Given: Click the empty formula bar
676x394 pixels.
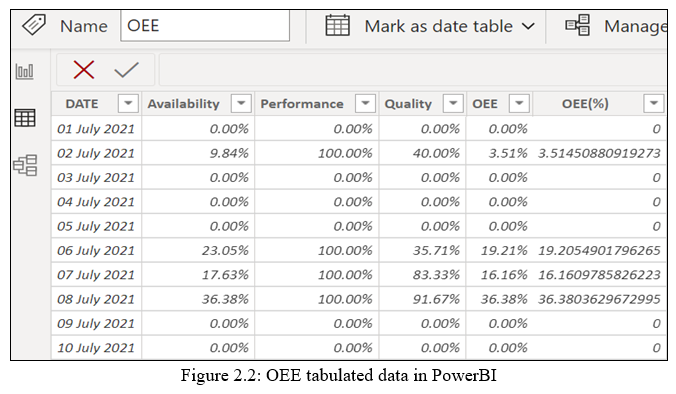Looking at the screenshot, I should coord(413,70).
